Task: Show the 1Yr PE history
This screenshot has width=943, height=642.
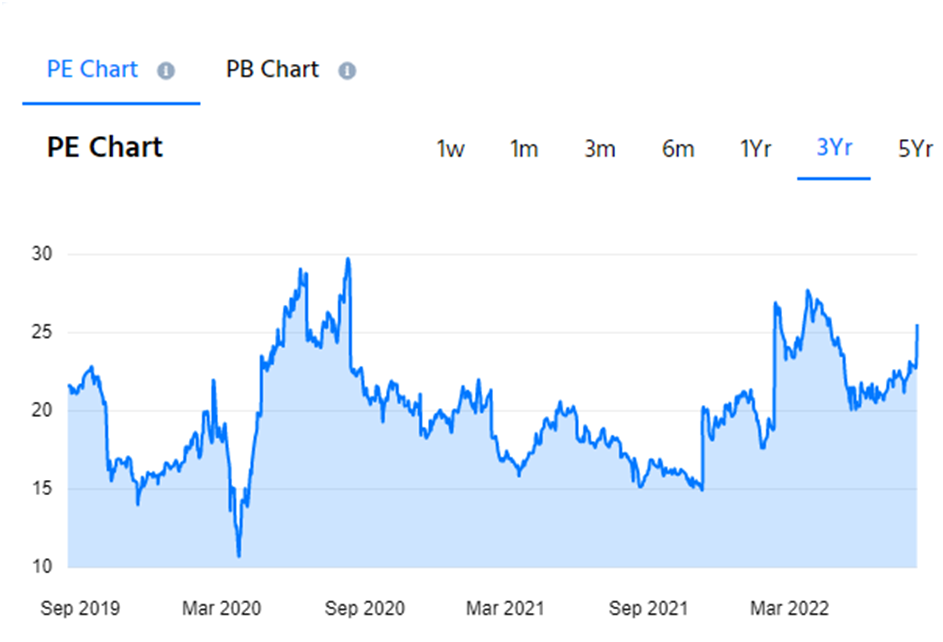Action: (755, 149)
